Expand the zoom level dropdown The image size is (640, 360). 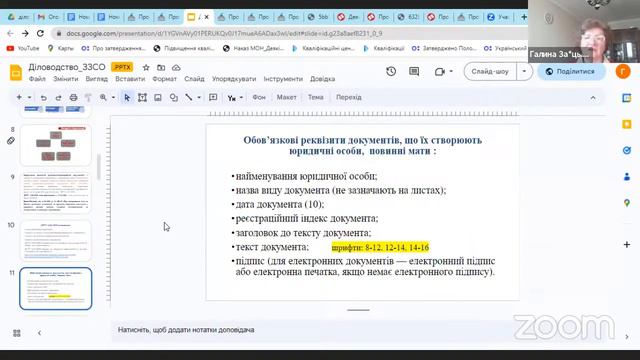113,98
